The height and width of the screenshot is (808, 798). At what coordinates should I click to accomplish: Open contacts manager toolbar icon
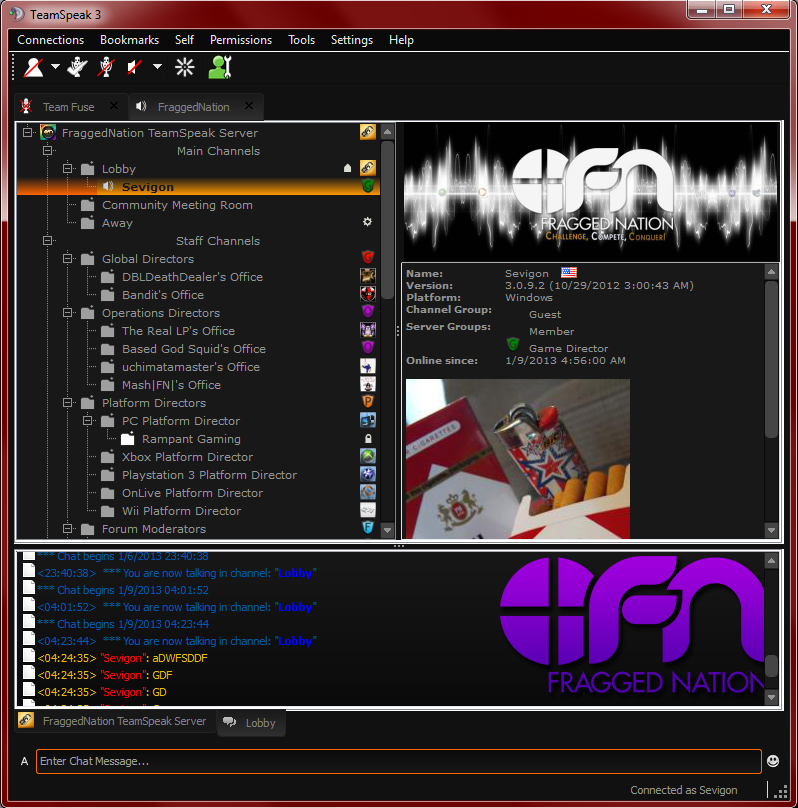coord(220,68)
